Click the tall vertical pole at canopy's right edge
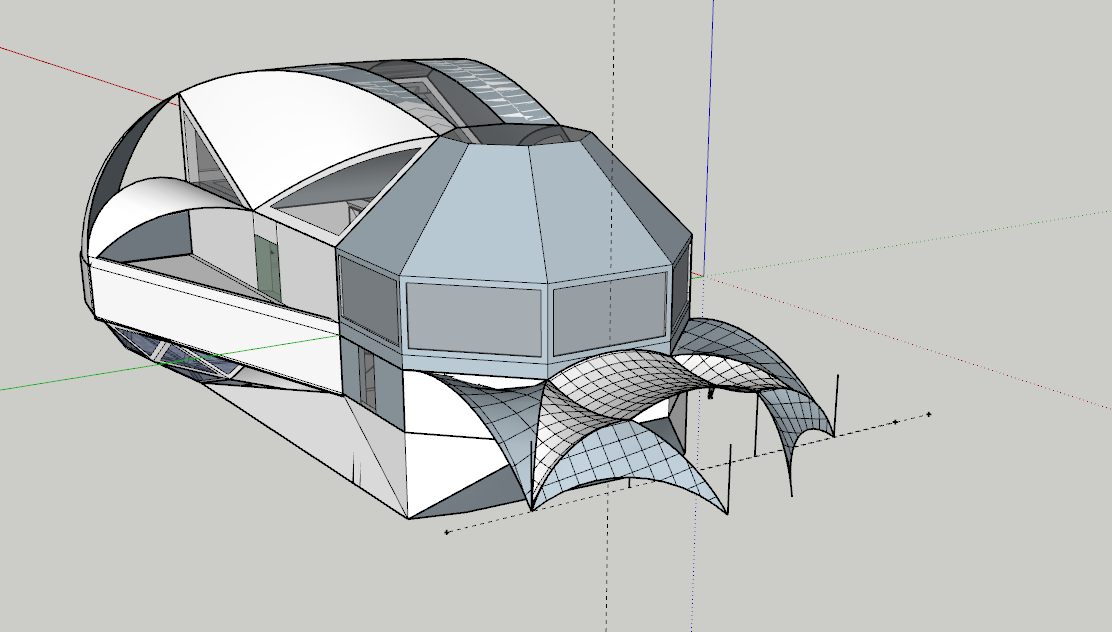The width and height of the screenshot is (1112, 632). [x=837, y=405]
